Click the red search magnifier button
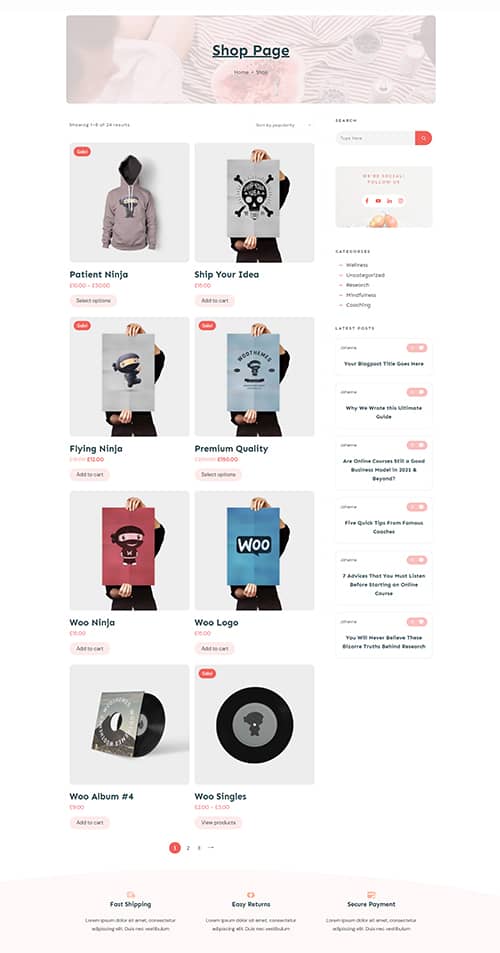Screen dimensions: 500x953 pyautogui.click(x=423, y=138)
